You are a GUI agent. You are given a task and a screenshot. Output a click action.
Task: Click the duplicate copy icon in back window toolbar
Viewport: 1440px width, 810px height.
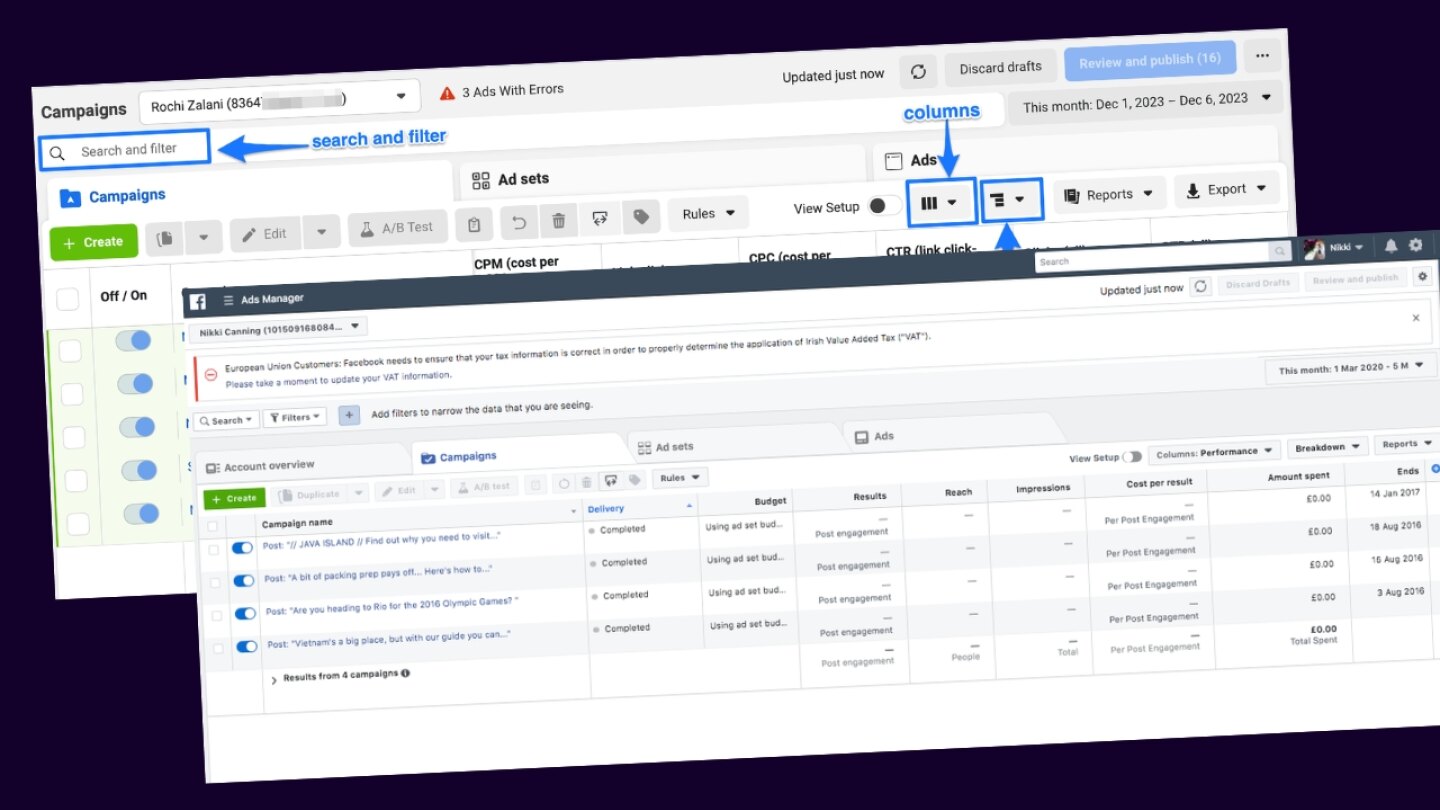[x=165, y=238]
